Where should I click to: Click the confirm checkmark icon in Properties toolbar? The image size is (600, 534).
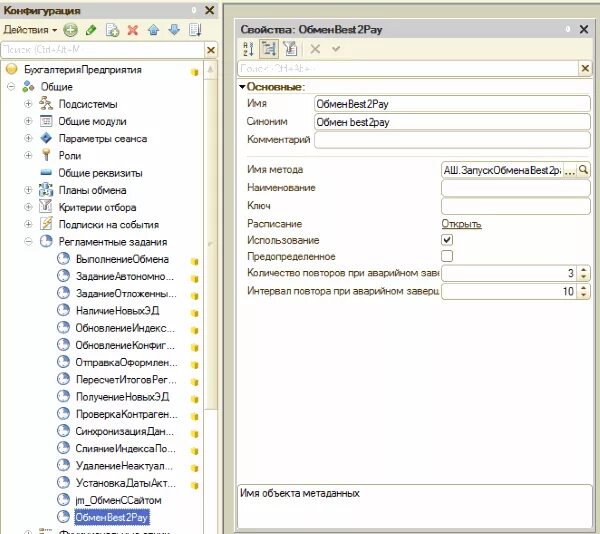[x=336, y=49]
